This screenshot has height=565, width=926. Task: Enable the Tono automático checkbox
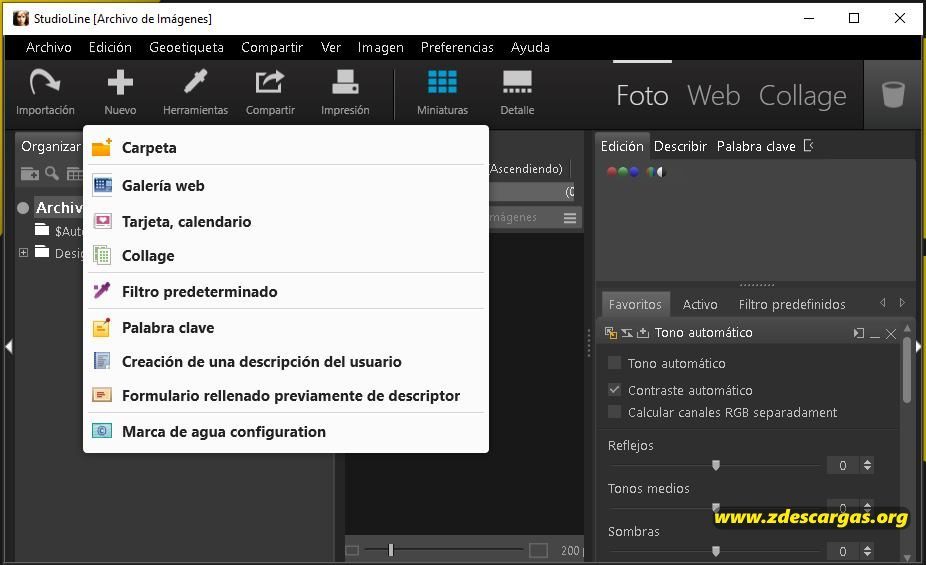point(614,362)
